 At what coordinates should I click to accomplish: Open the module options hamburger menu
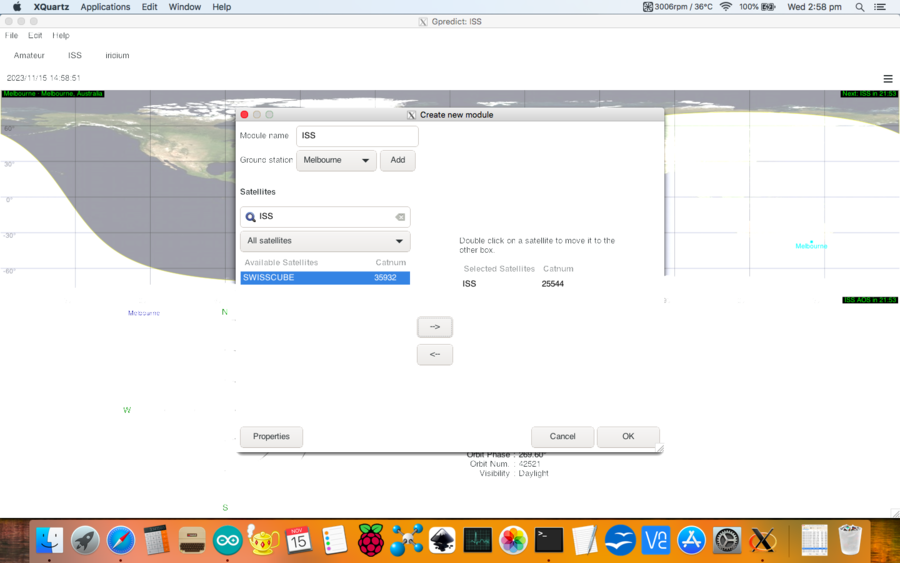887,78
